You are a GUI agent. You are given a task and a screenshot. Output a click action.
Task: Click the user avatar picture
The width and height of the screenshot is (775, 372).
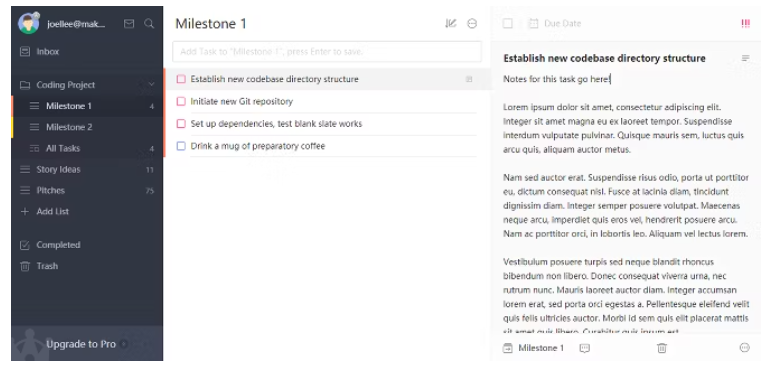28,23
